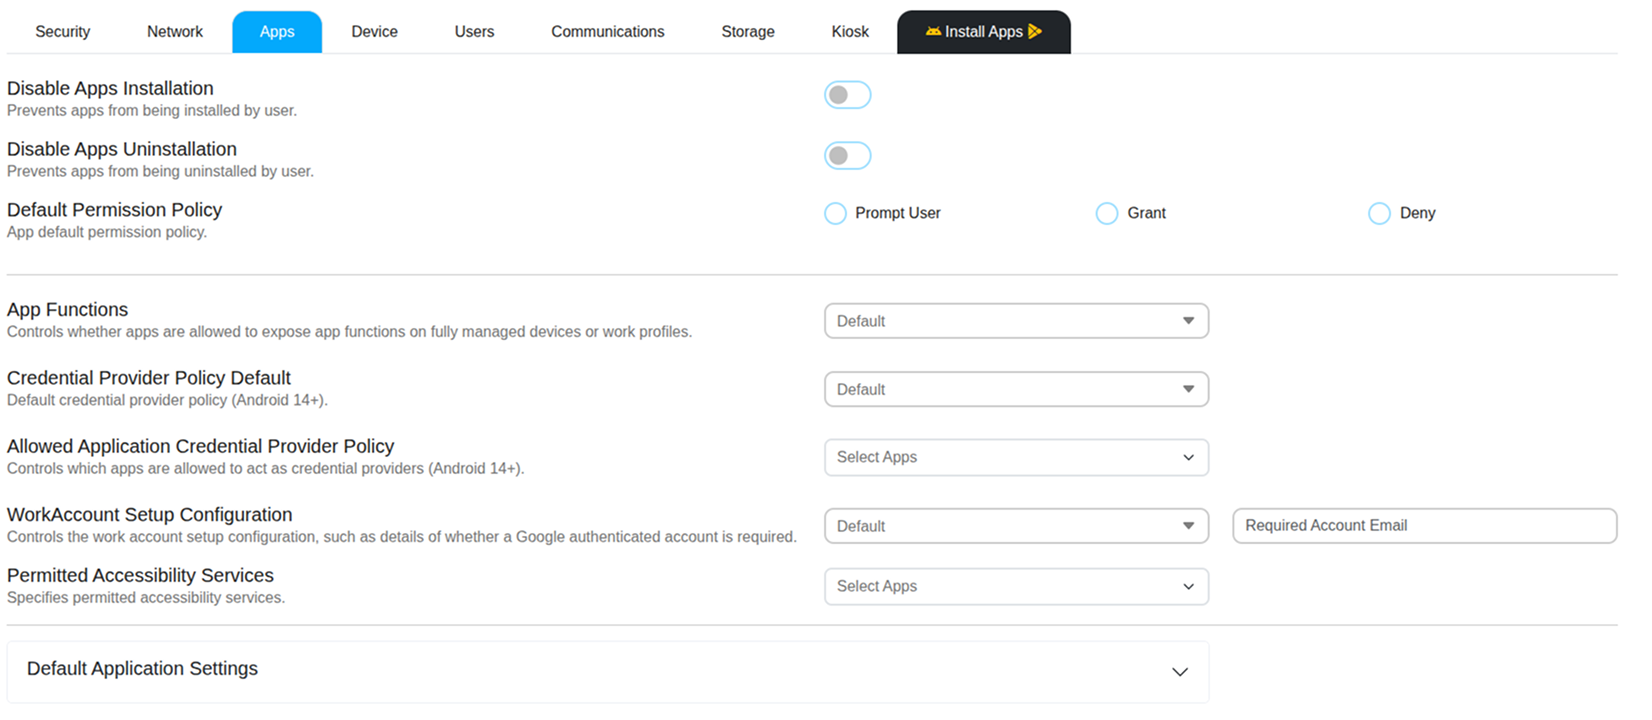Switch to the Security tab
The image size is (1652, 720).
pyautogui.click(x=63, y=32)
